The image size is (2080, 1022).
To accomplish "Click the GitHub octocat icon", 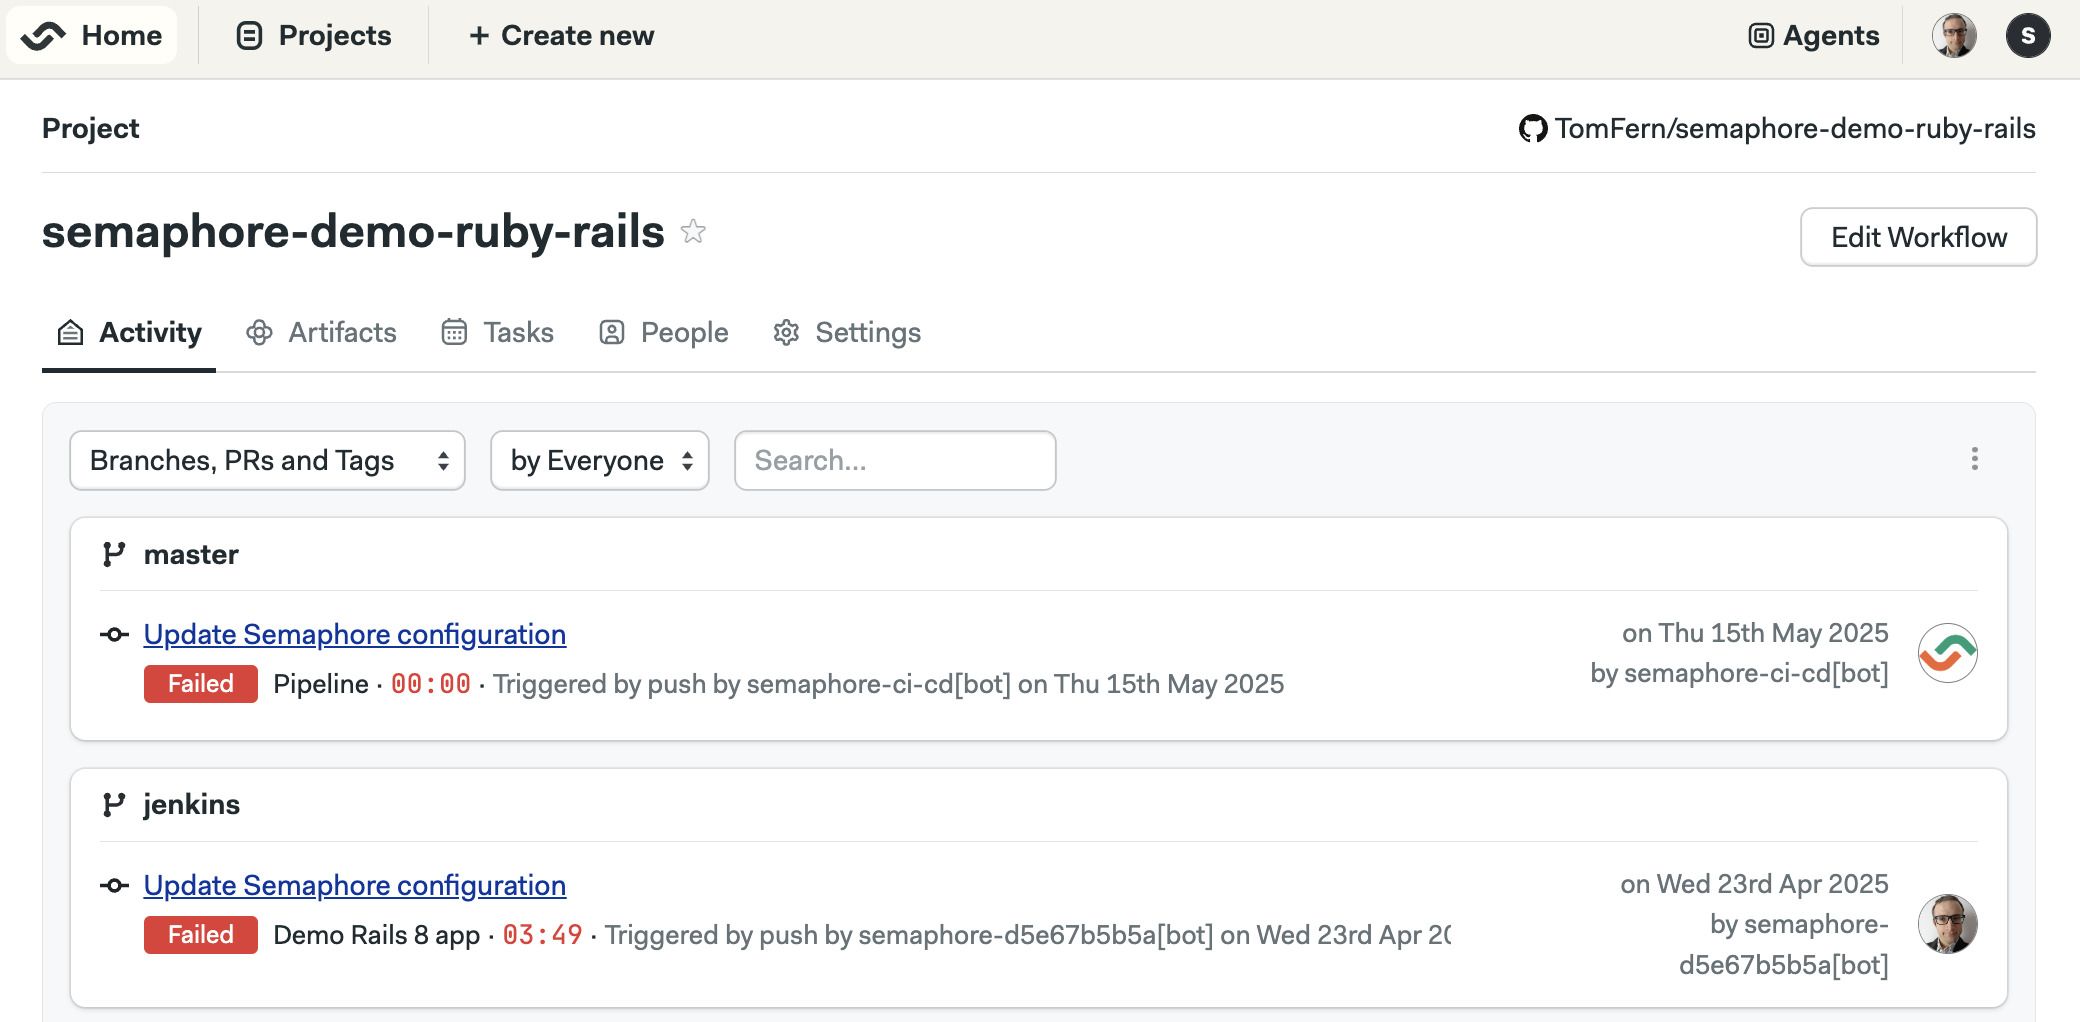I will [x=1532, y=129].
